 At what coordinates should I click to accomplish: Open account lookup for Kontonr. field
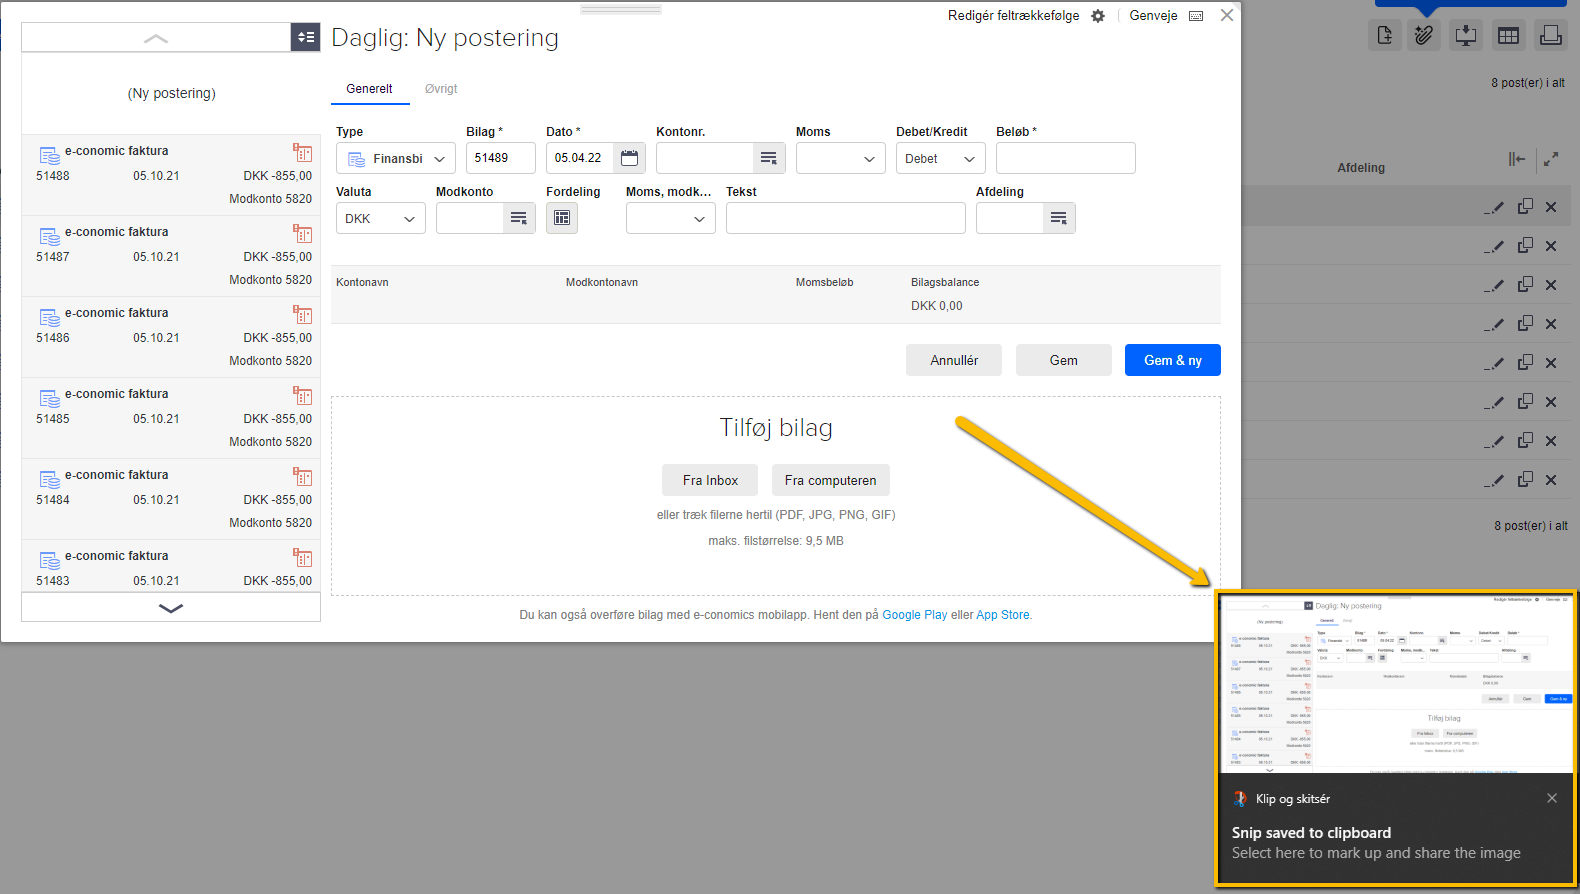(768, 158)
